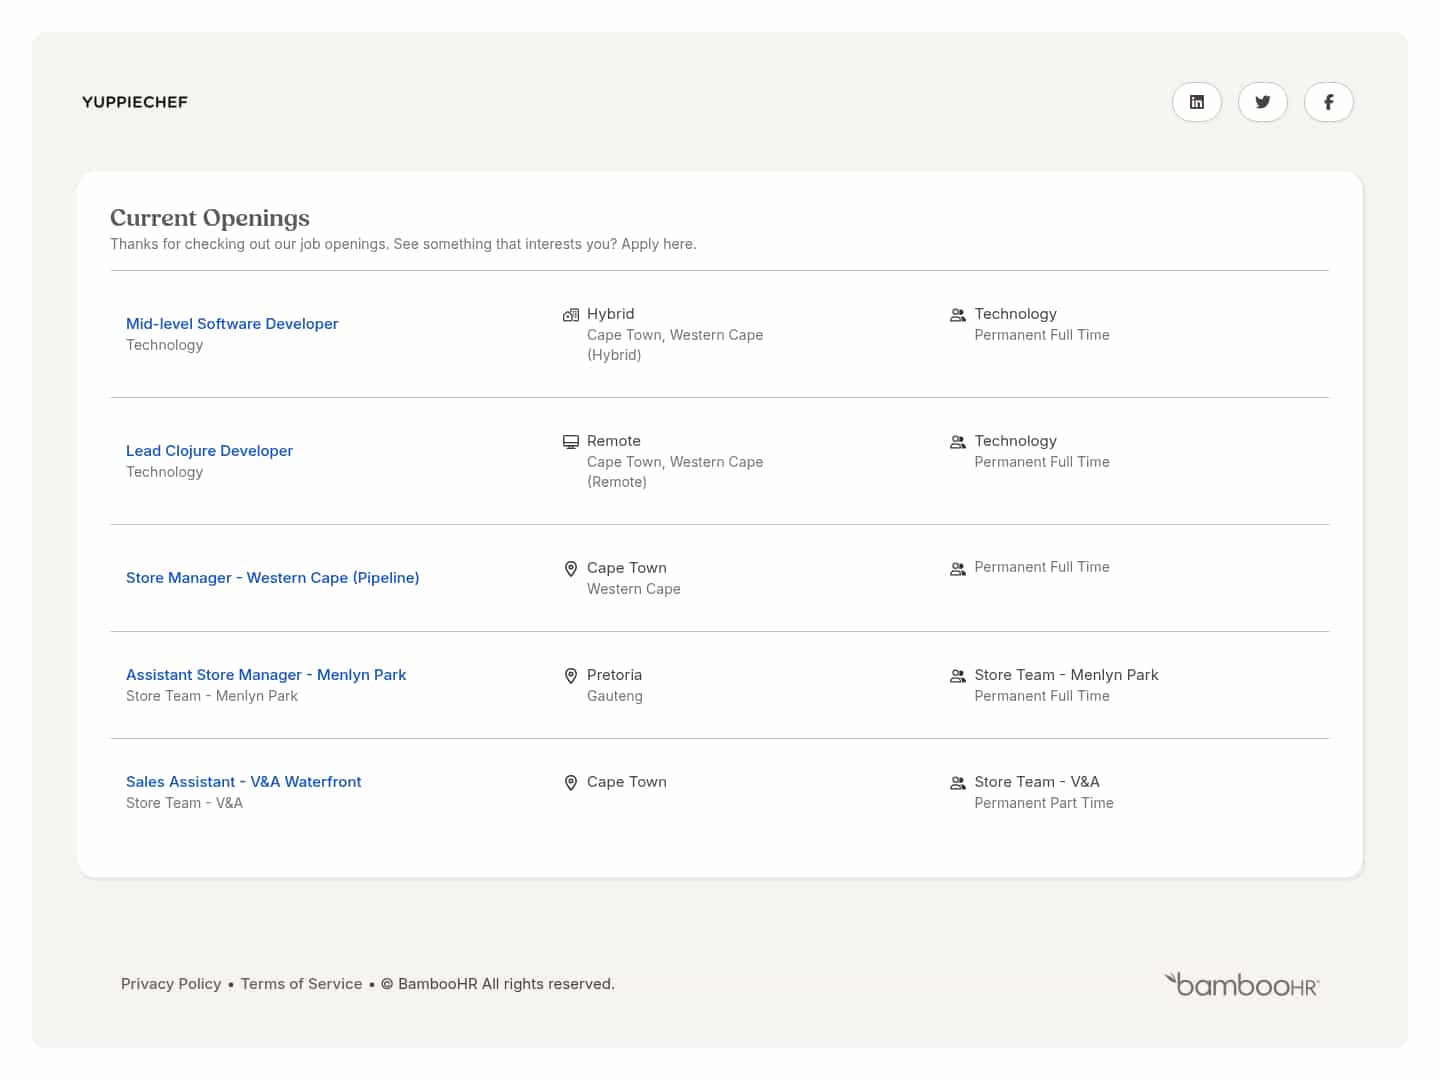The width and height of the screenshot is (1440, 1080).
Task: Click the YUPPIECHEF company logo
Action: click(135, 102)
